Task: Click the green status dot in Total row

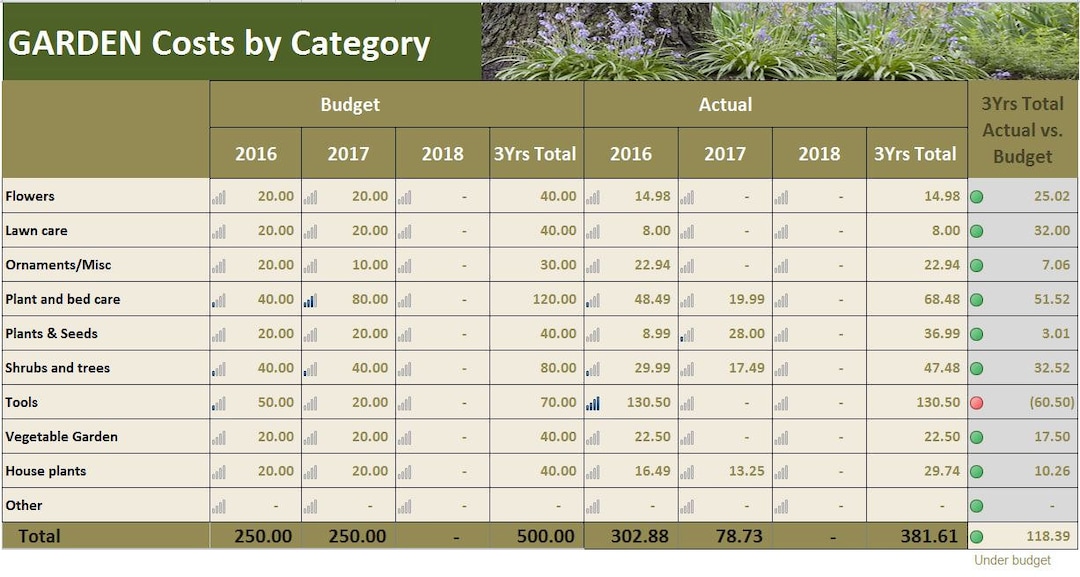Action: pos(976,537)
